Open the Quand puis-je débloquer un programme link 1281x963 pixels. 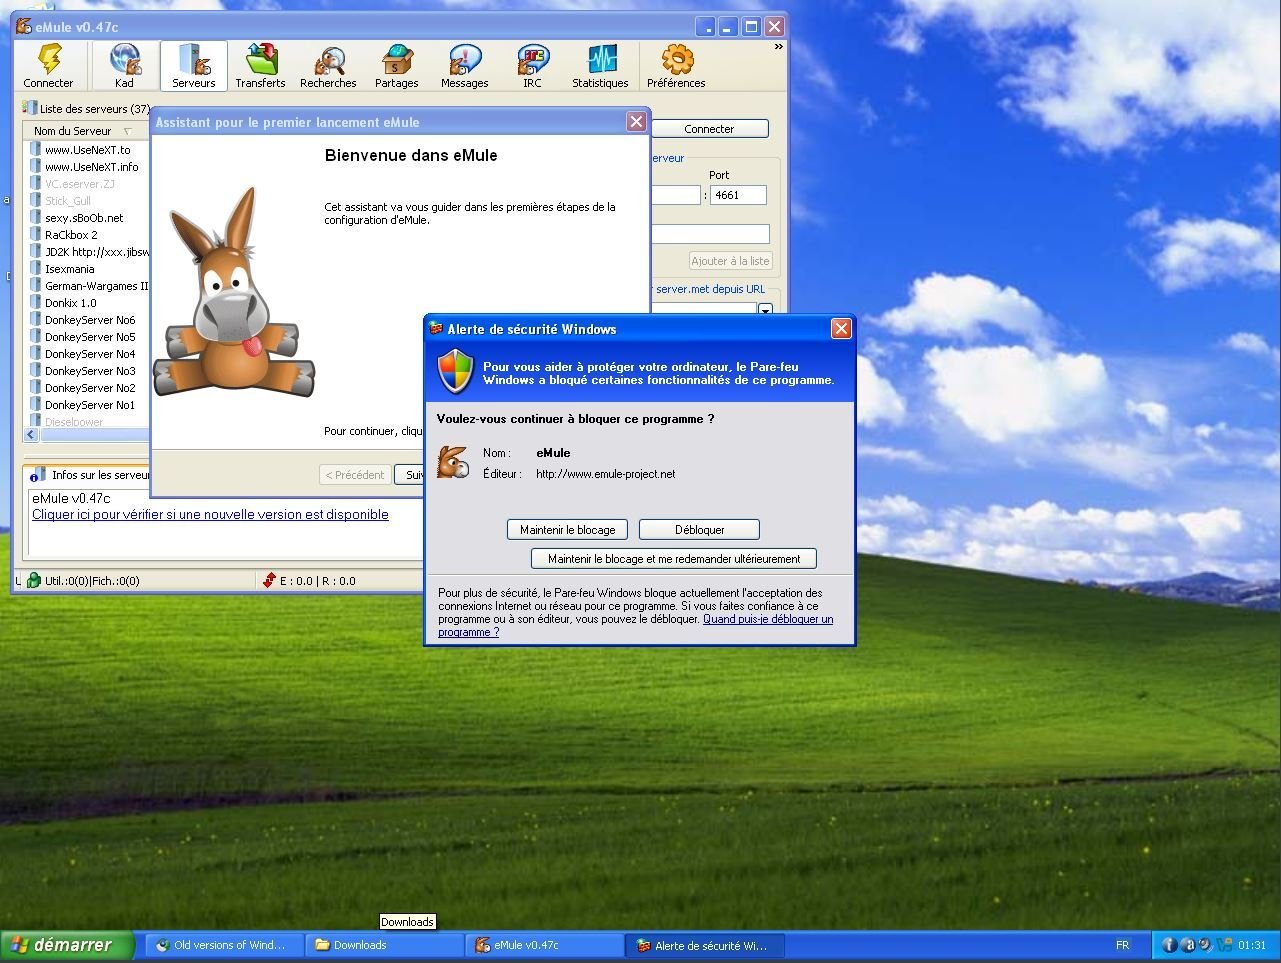(635, 626)
